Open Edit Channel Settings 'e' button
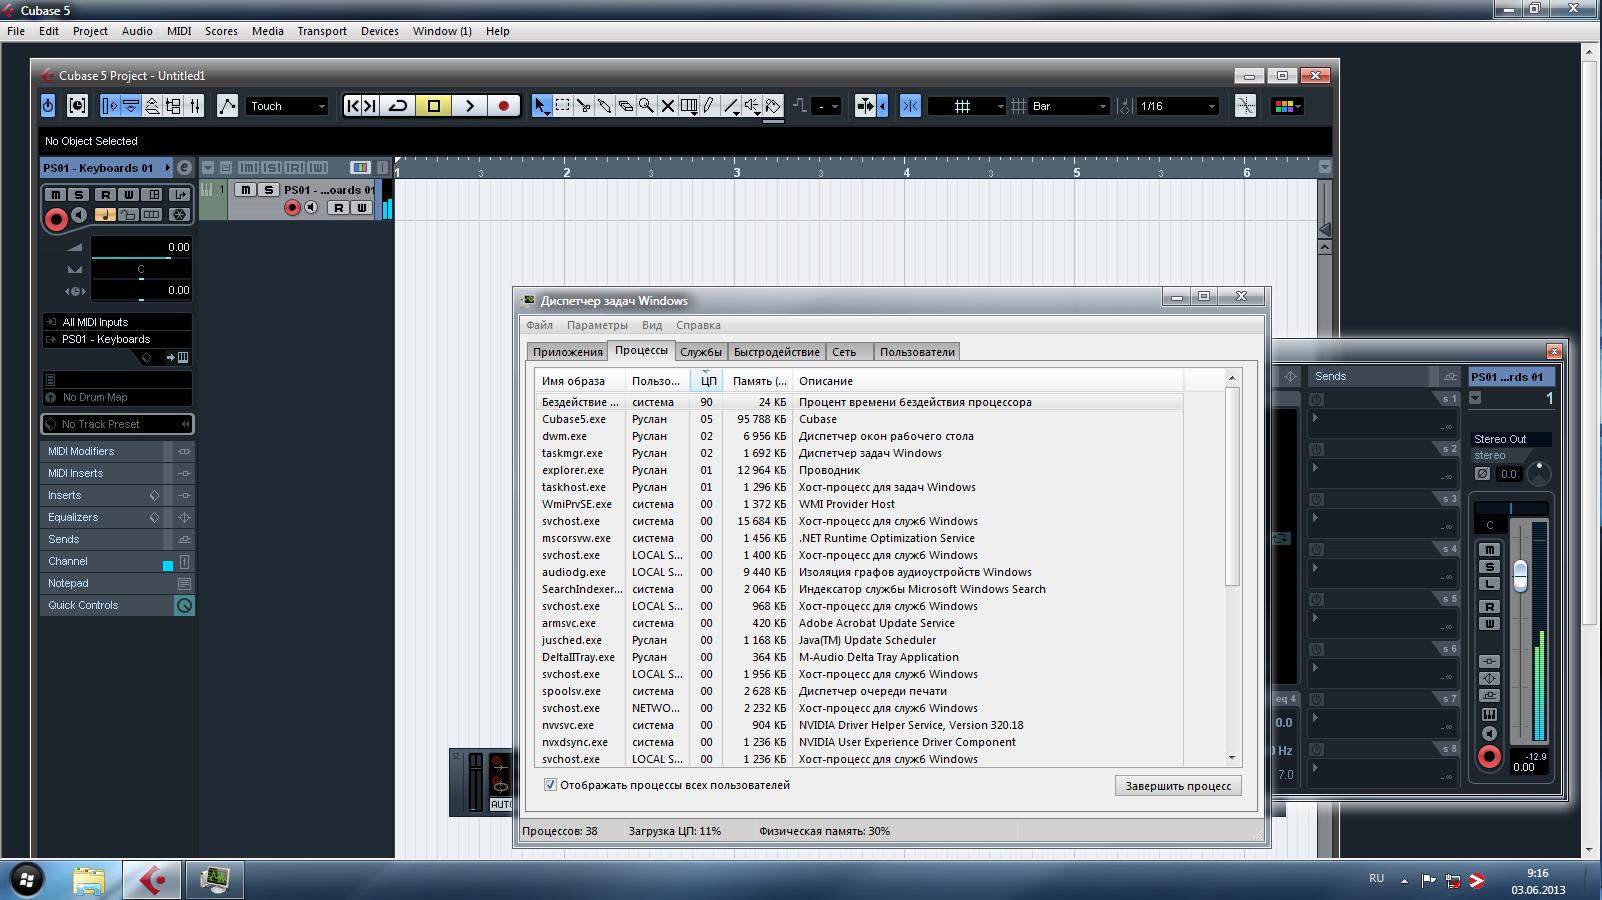 (x=184, y=168)
